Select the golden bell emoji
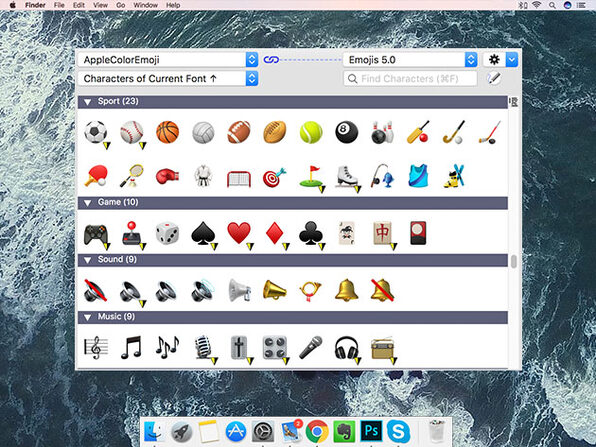Screen dimensions: 596x447 [x=346, y=290]
